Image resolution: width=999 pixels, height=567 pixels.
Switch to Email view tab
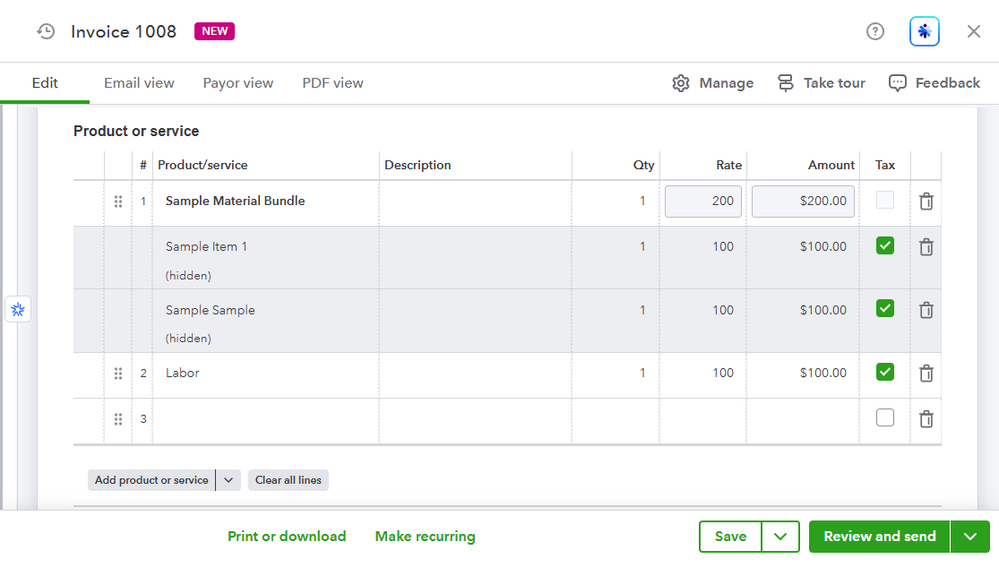[139, 83]
